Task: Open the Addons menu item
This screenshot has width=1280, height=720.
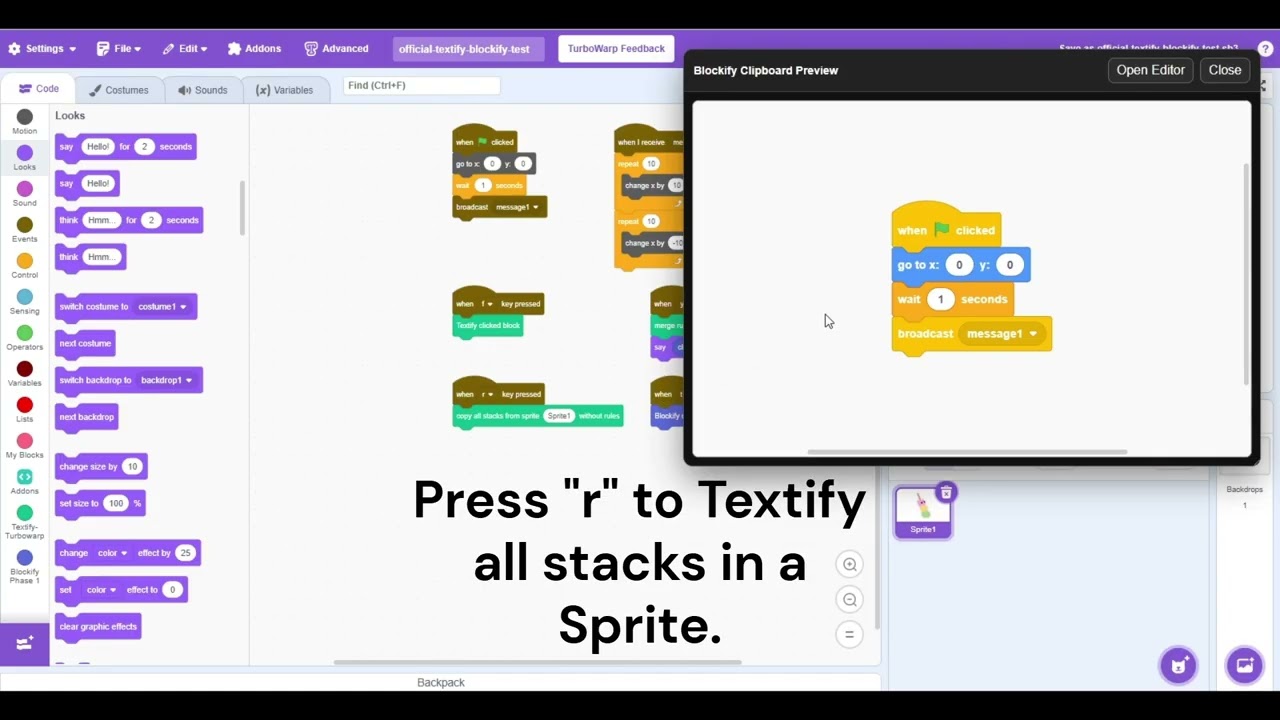Action: point(254,48)
